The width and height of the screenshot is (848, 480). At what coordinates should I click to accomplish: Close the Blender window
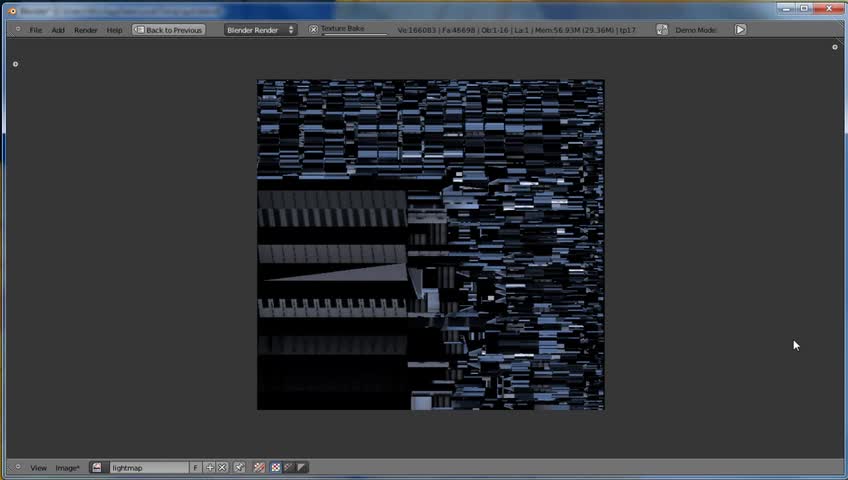click(x=829, y=9)
